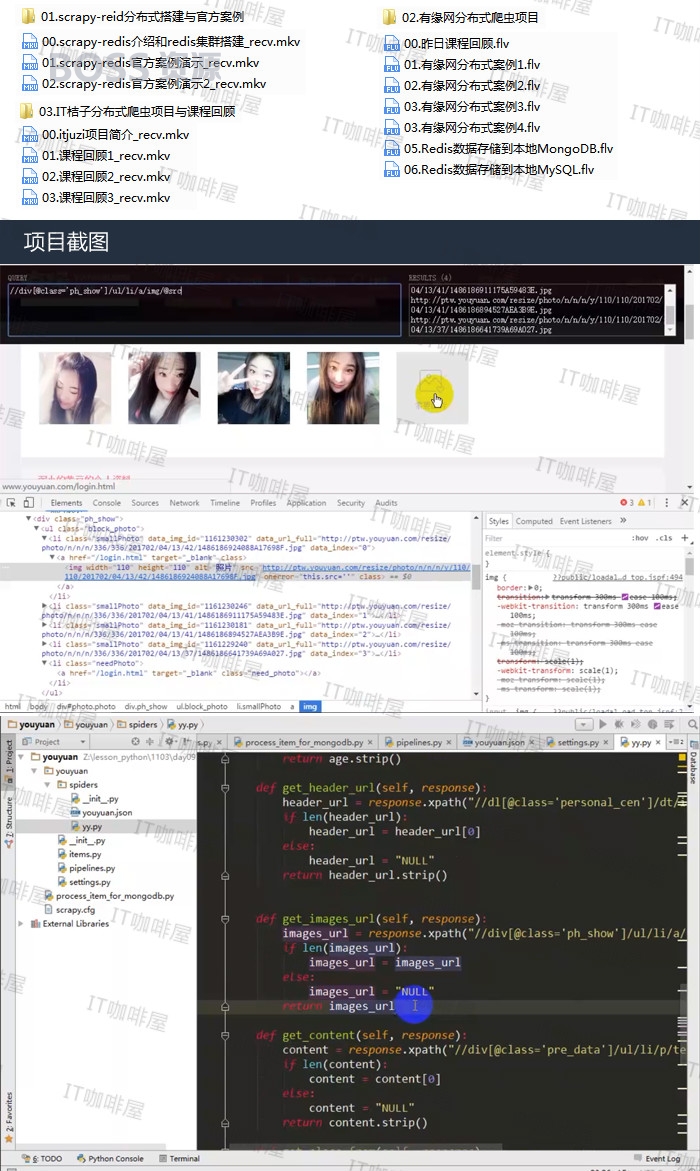
Task: Click the DevTools inspect element icon
Action: (10, 503)
